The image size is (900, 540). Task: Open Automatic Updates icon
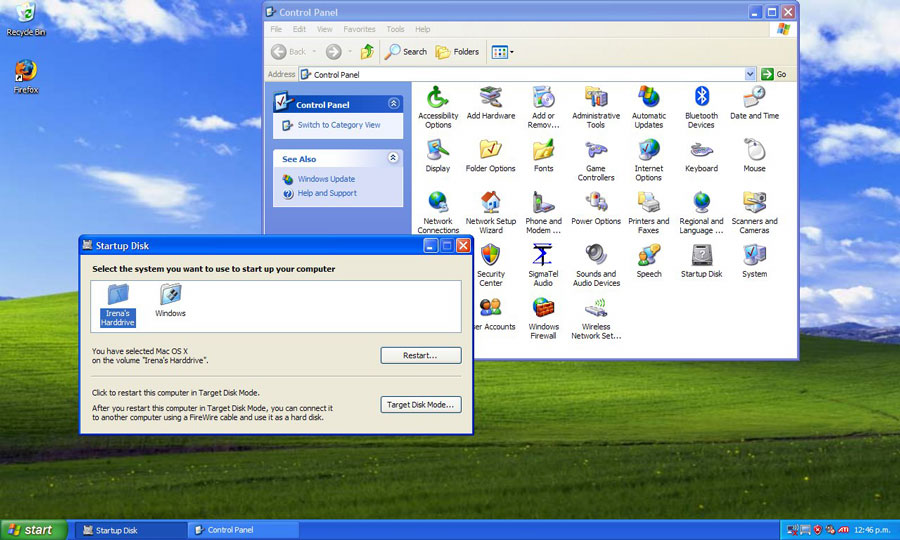click(649, 107)
